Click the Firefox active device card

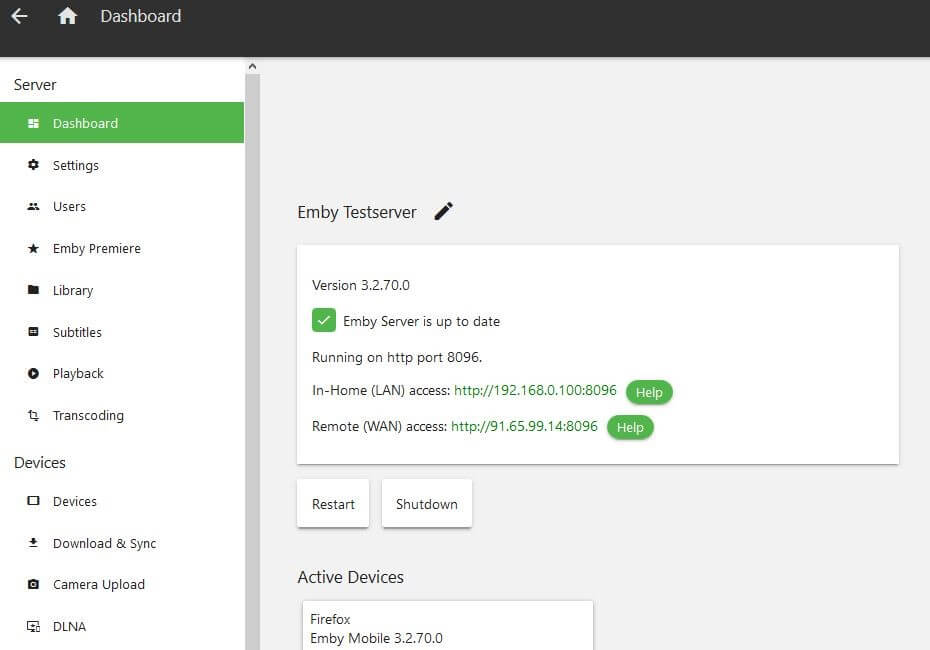point(447,626)
